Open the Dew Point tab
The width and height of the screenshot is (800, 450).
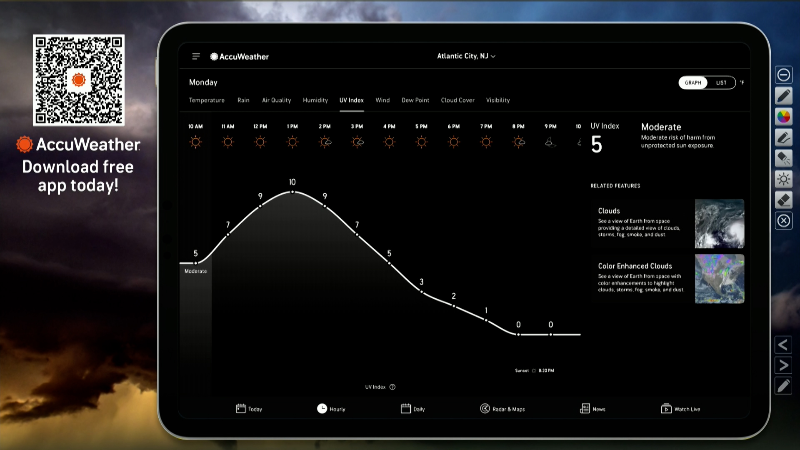tap(415, 100)
